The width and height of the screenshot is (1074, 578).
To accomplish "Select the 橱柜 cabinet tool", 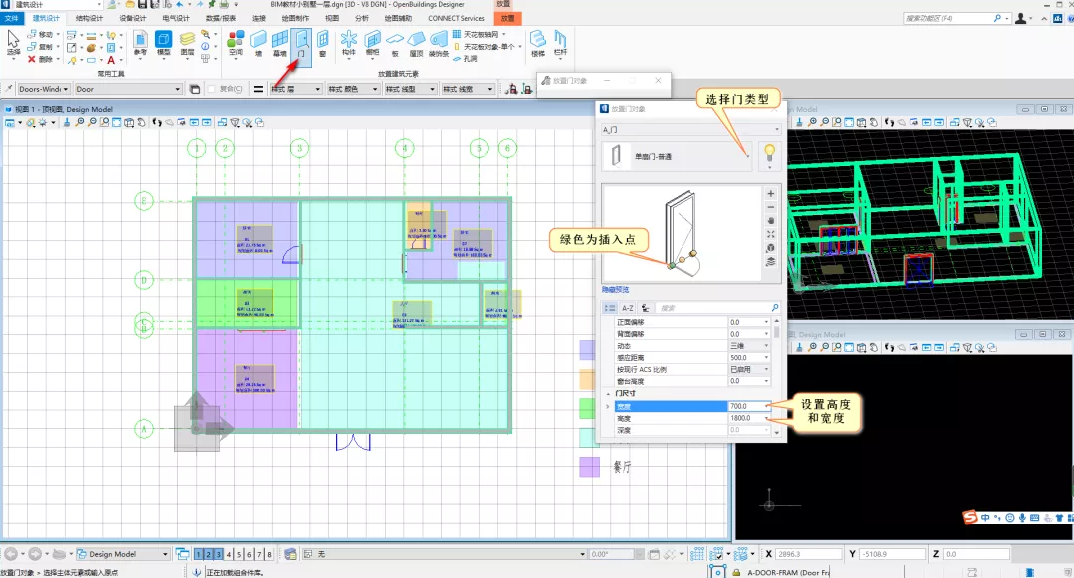I will click(x=372, y=44).
